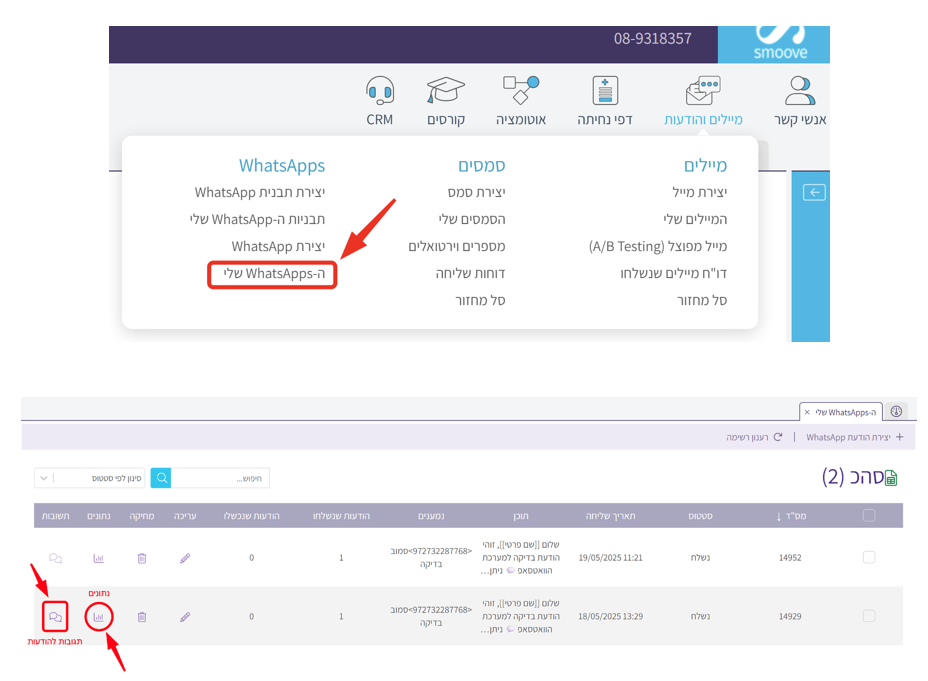Expand the filter by status dropdown

click(x=90, y=478)
